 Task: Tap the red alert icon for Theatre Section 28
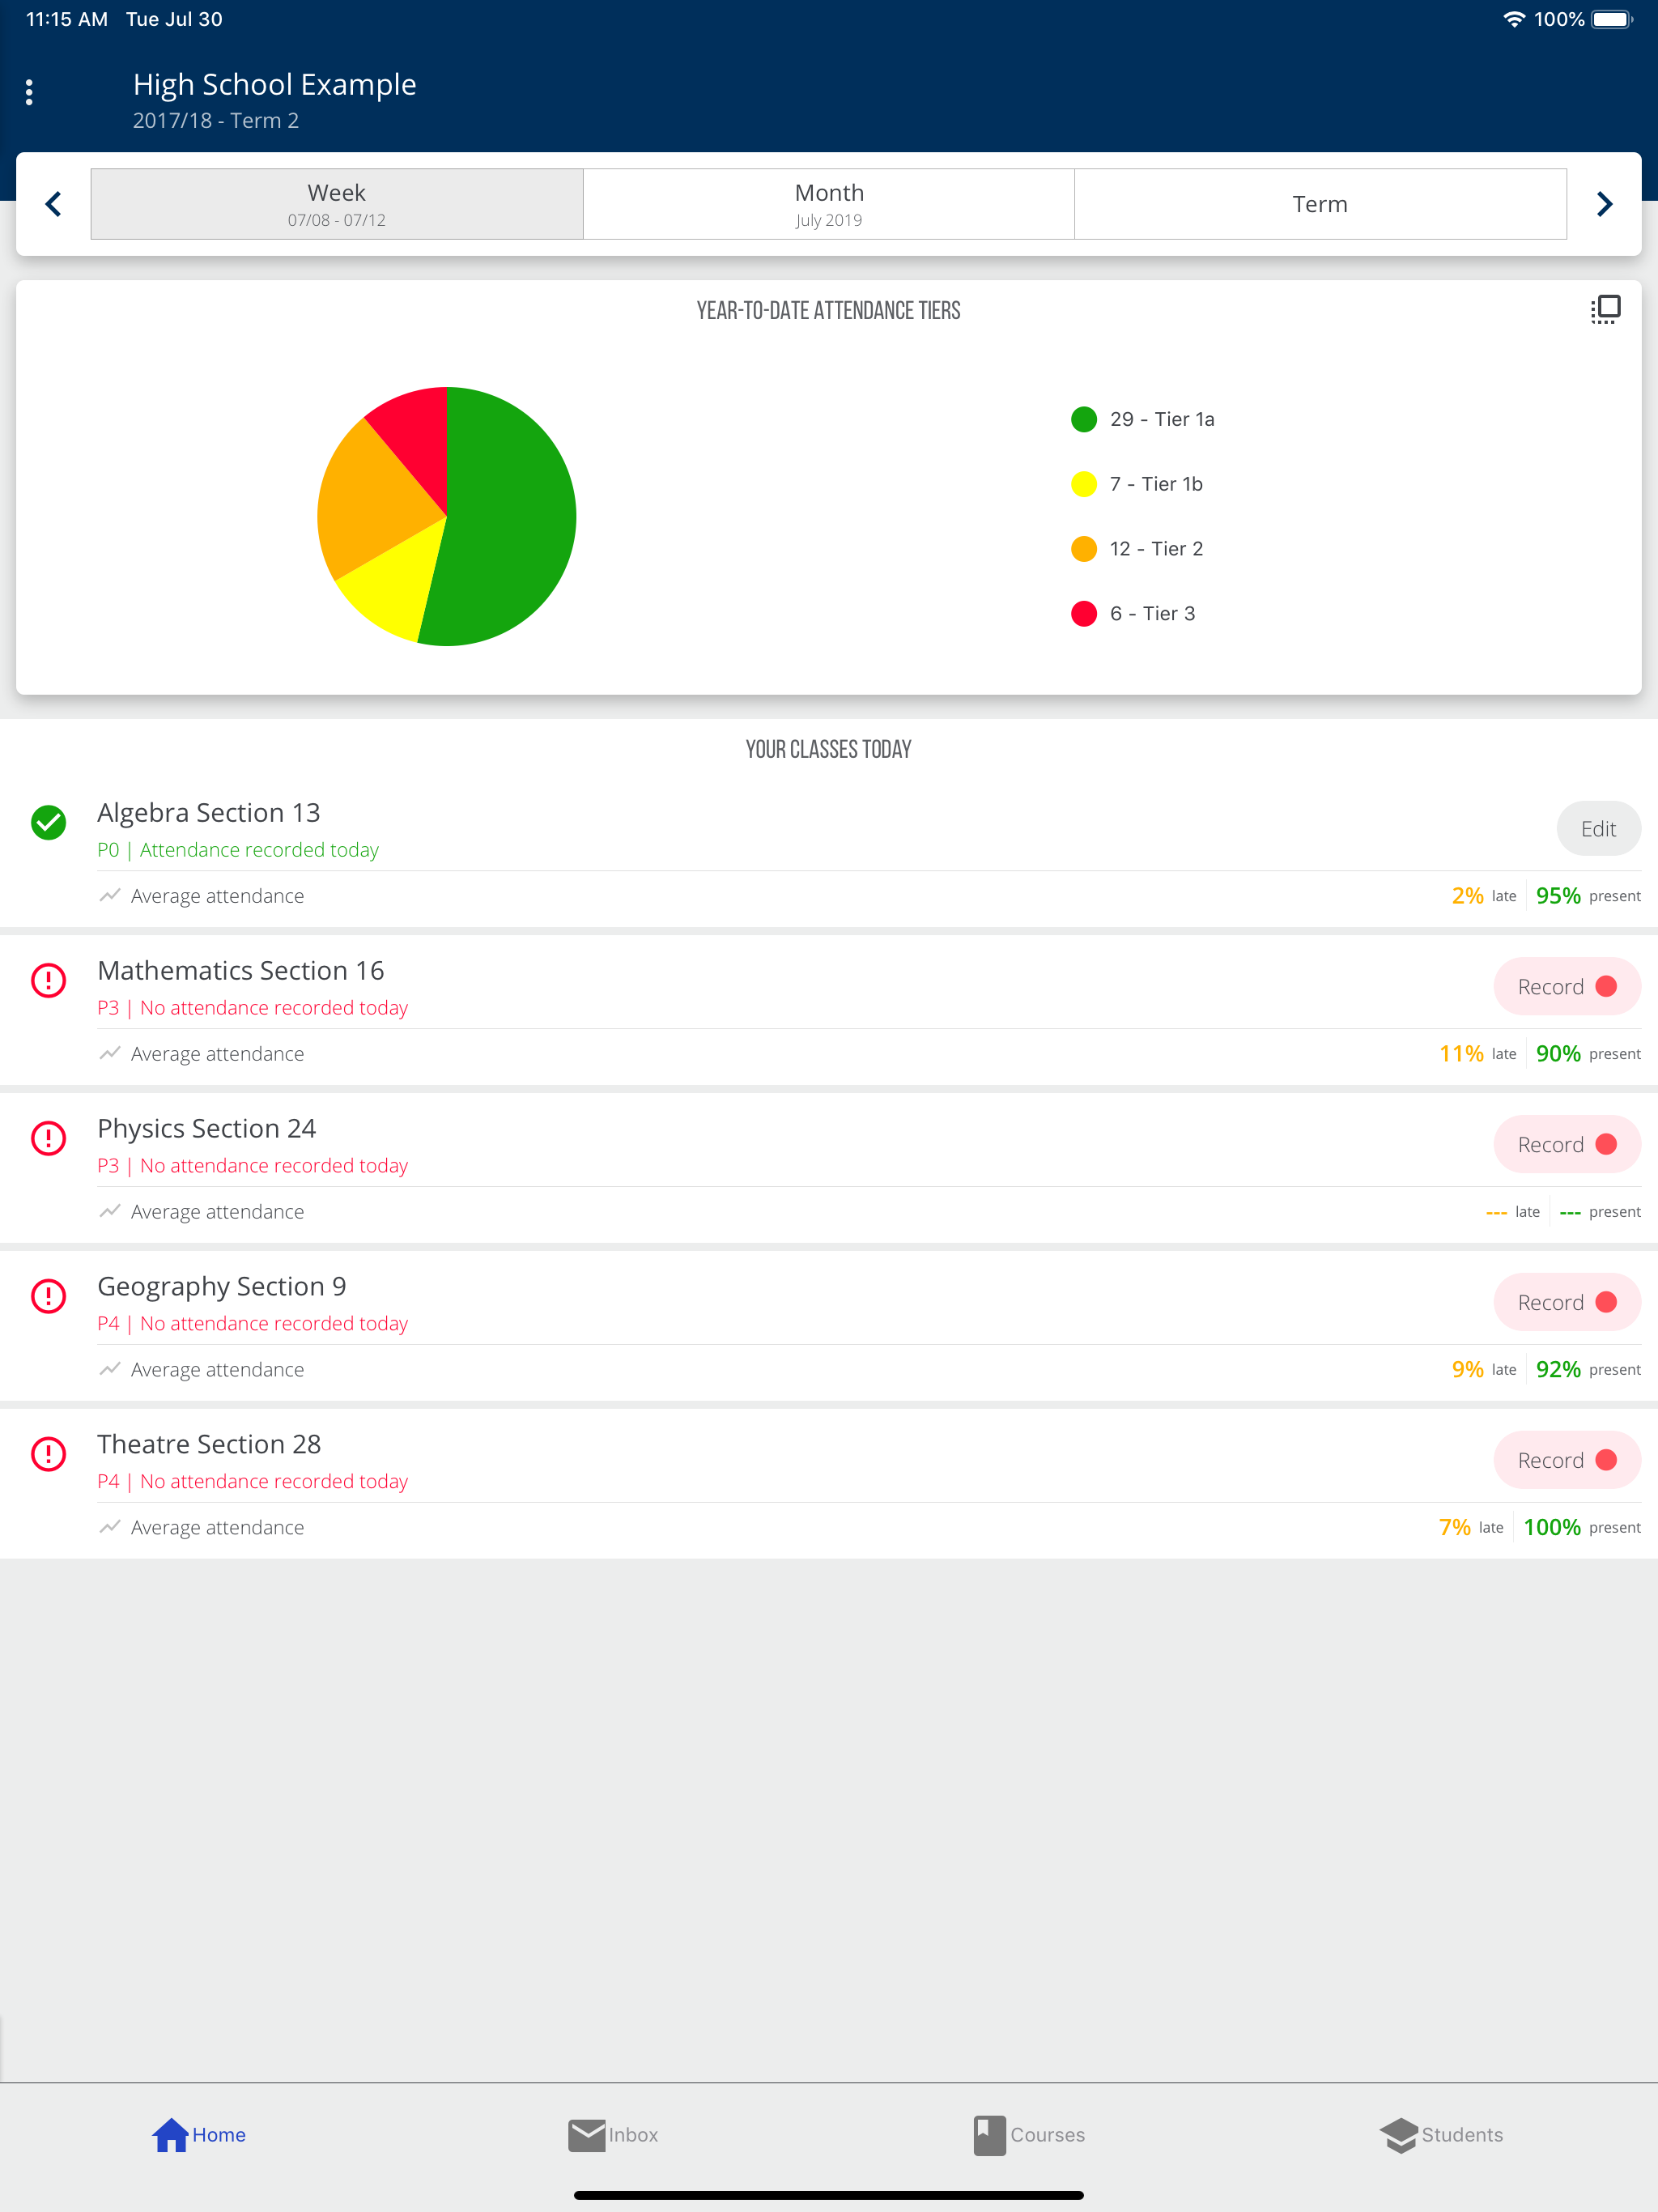pos(48,1454)
